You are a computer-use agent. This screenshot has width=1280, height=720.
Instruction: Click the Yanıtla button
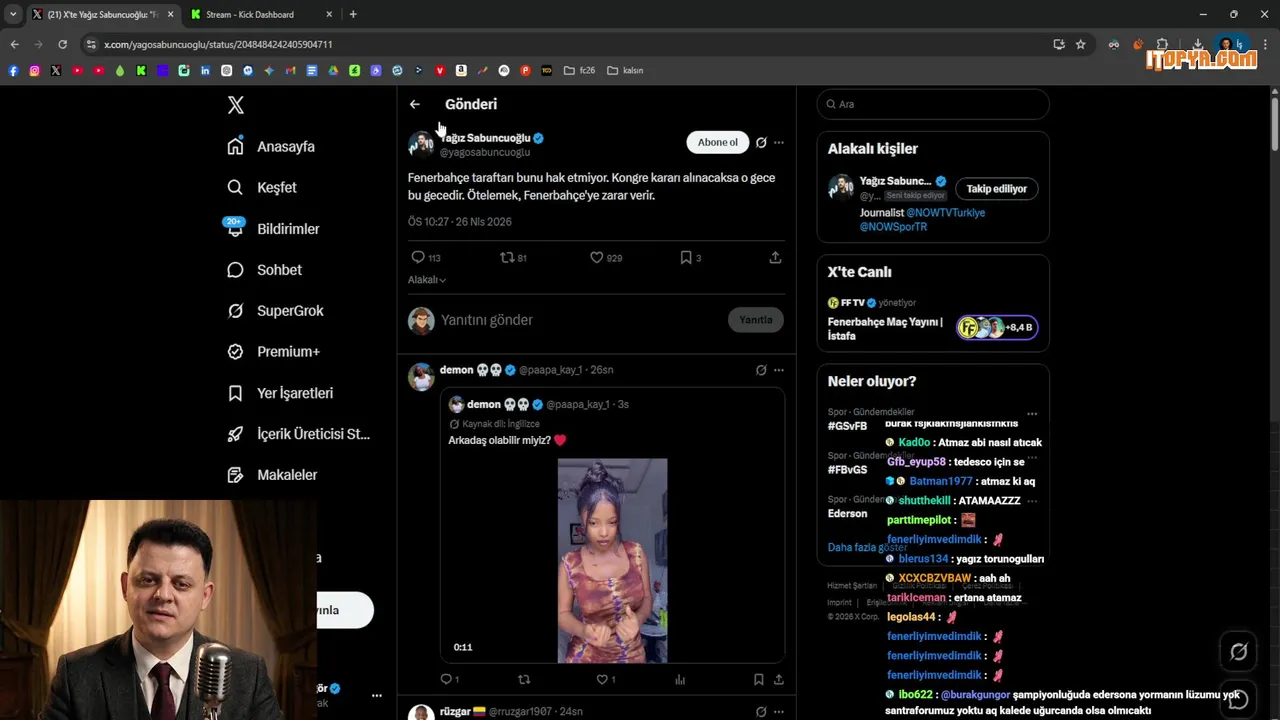[756, 320]
